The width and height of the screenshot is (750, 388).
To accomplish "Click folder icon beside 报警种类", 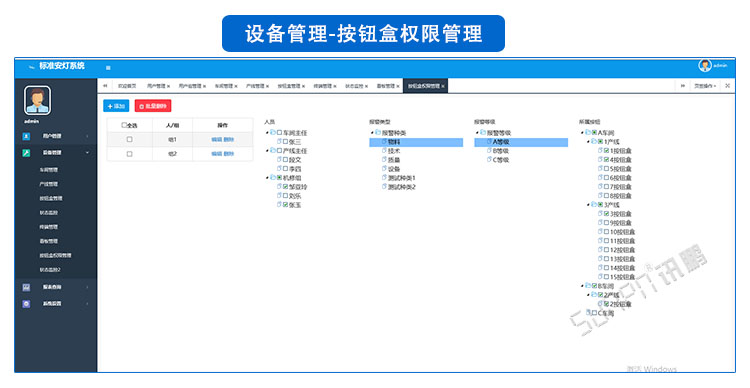I will click(x=377, y=133).
